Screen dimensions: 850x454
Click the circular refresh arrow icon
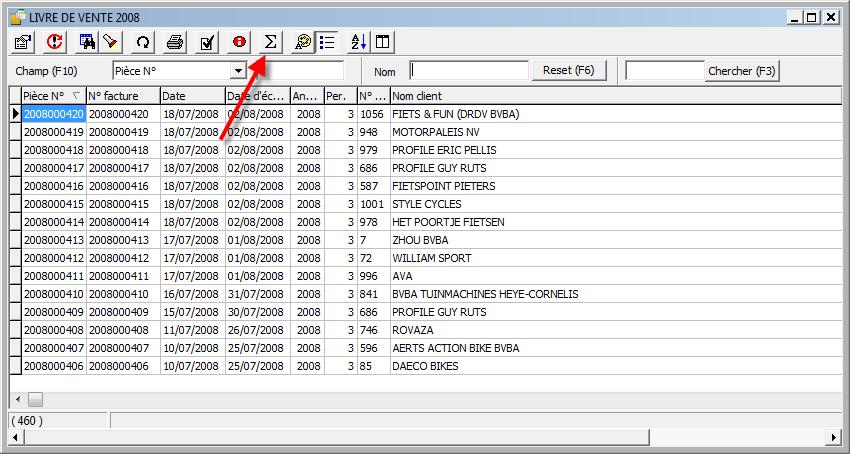[143, 42]
